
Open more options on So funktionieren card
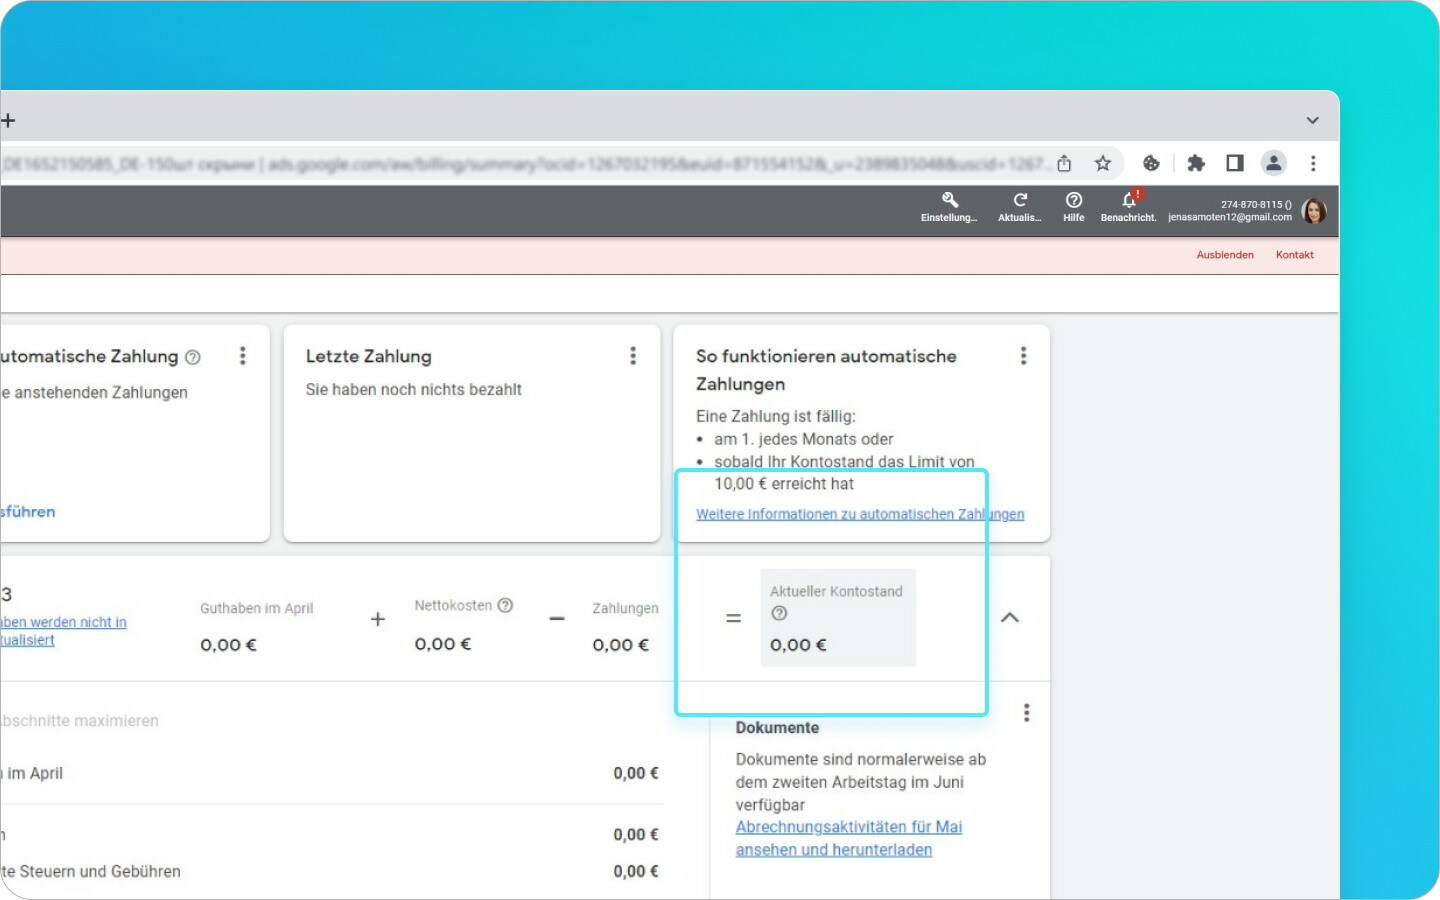pyautogui.click(x=1023, y=356)
